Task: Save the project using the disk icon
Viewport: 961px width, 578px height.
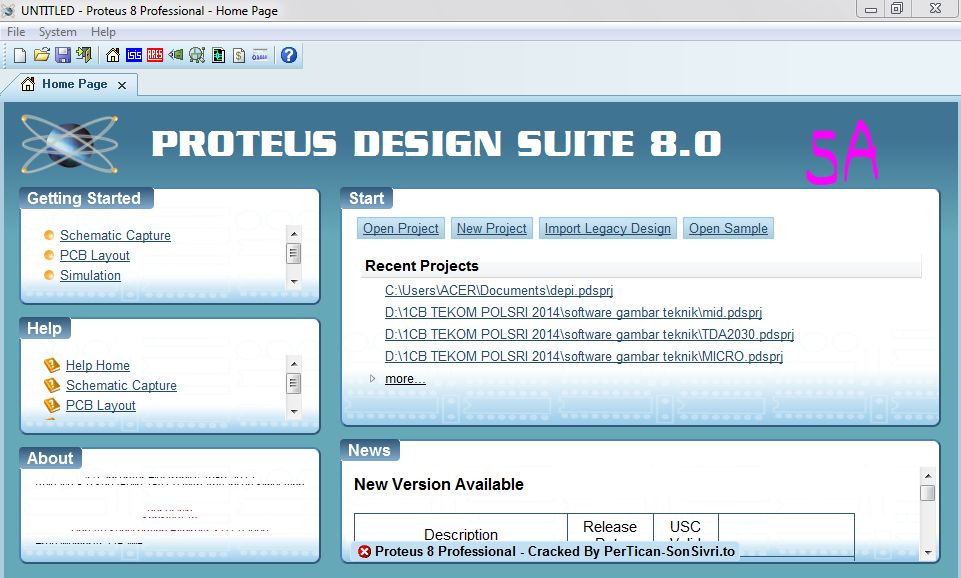Action: pyautogui.click(x=63, y=55)
